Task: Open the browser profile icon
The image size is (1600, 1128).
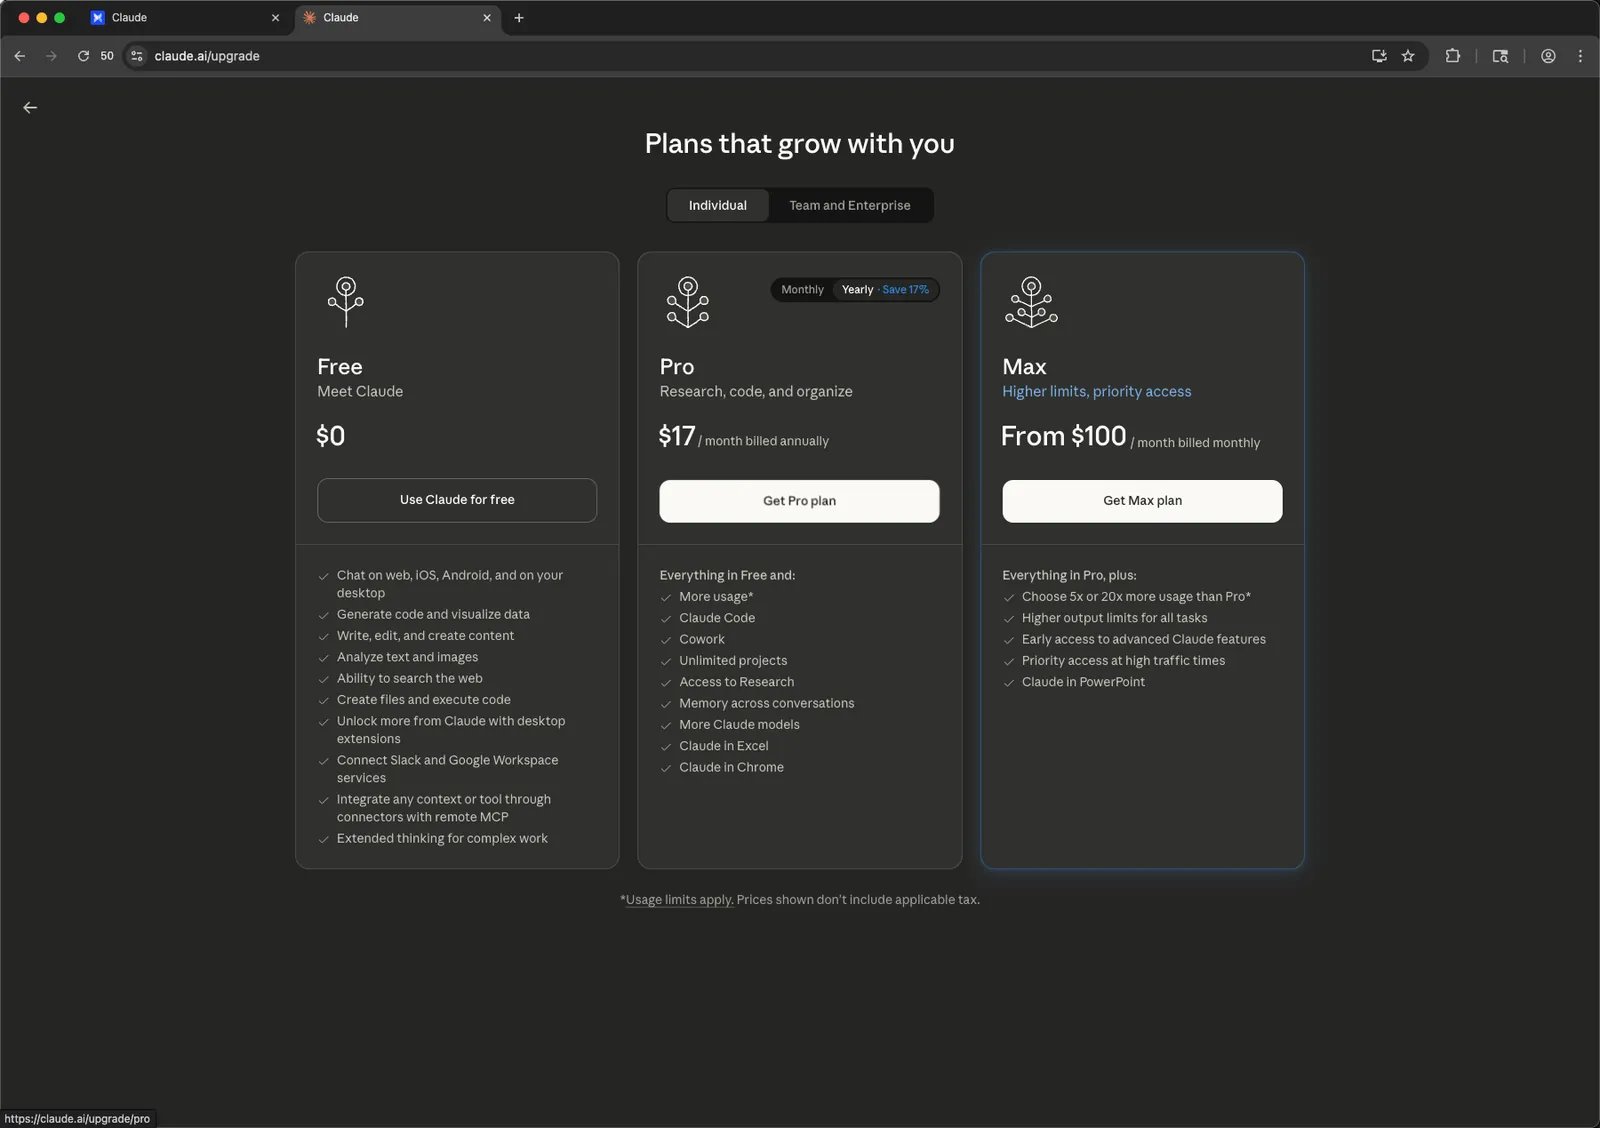Action: coord(1548,56)
